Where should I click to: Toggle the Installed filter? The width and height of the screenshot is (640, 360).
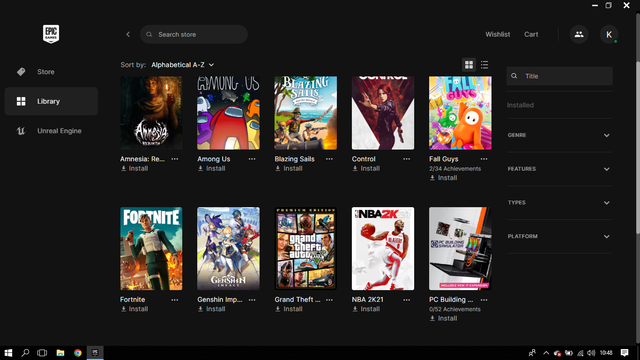pyautogui.click(x=520, y=105)
